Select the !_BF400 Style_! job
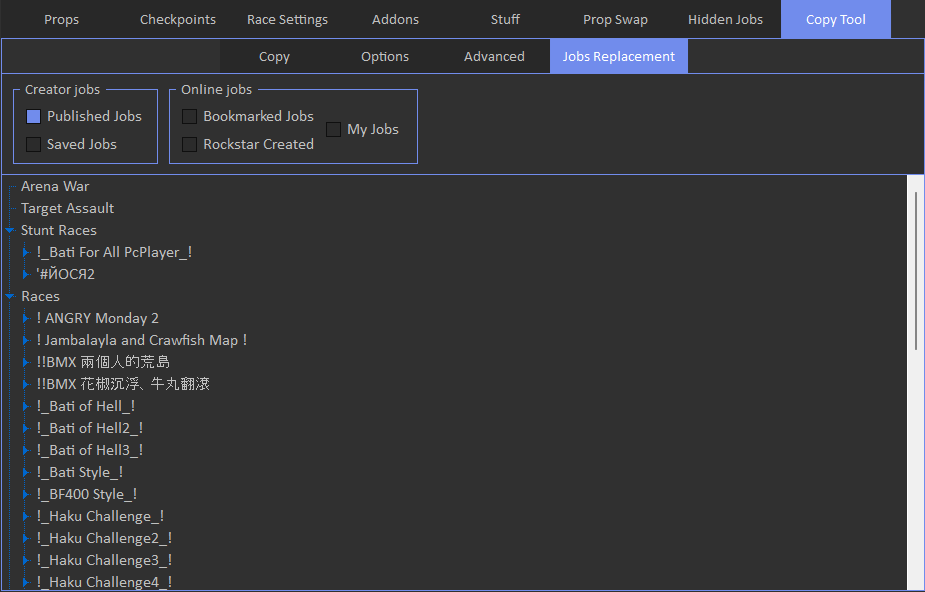This screenshot has height=592, width=925. tap(87, 494)
